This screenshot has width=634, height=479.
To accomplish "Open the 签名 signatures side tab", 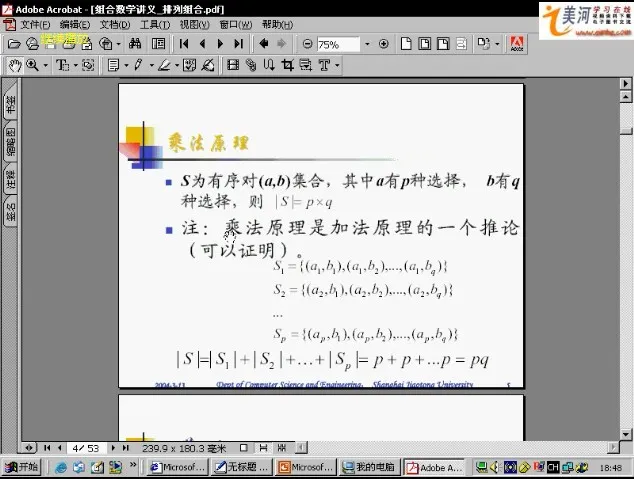I will coord(10,211).
